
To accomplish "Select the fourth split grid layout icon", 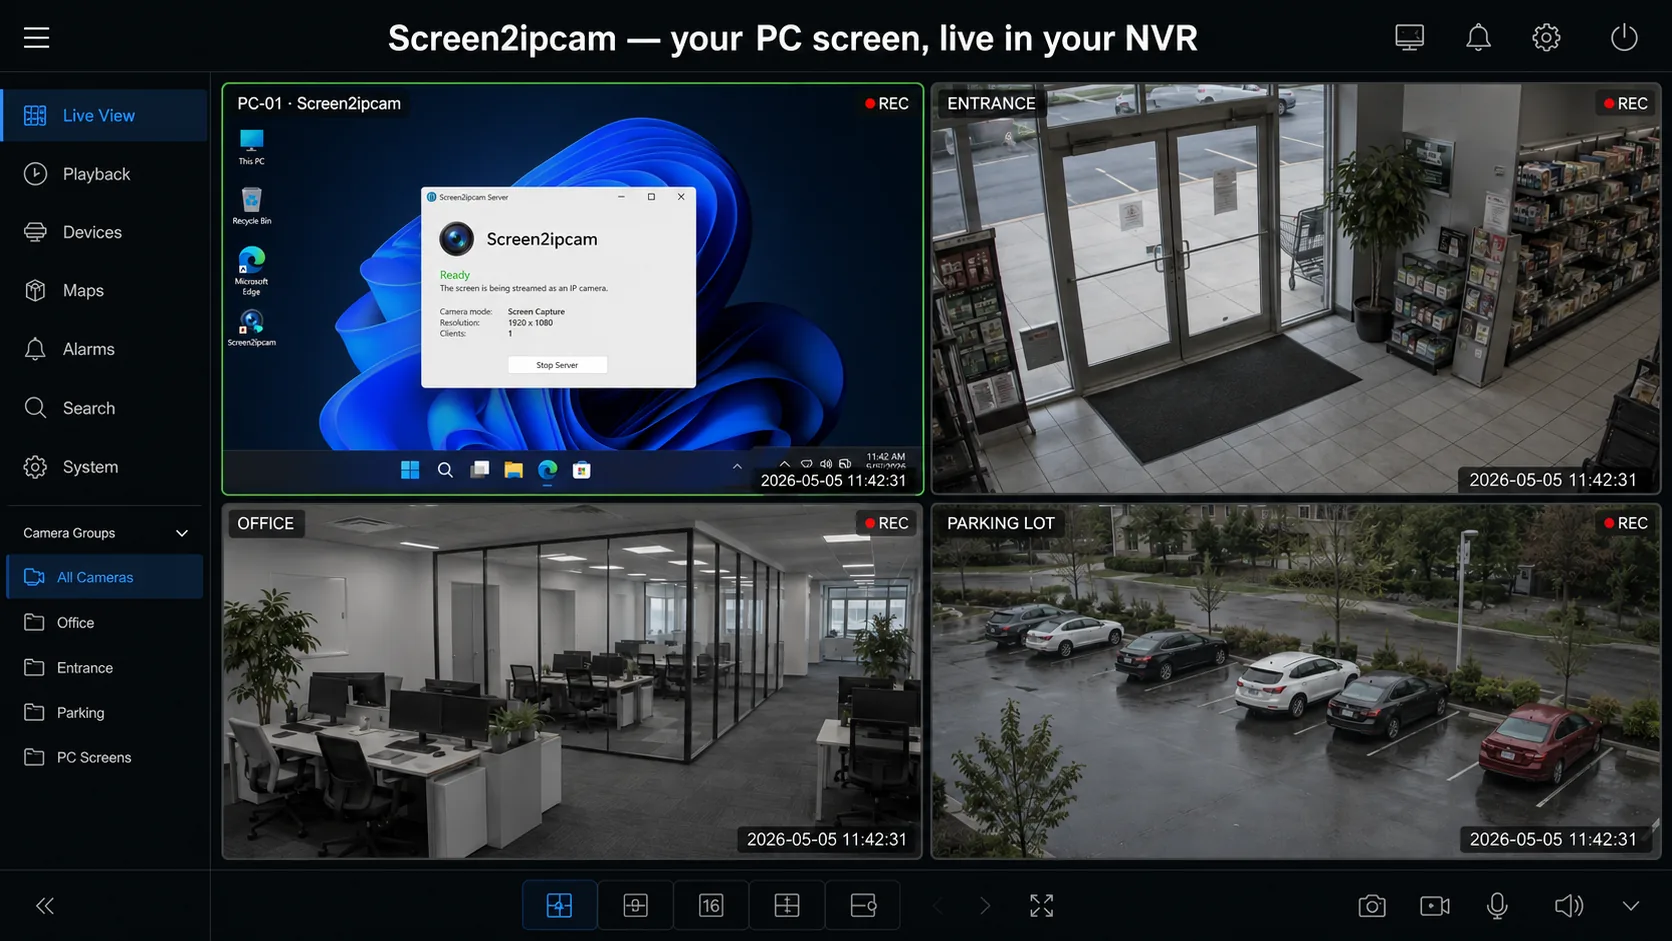I will [x=787, y=906].
